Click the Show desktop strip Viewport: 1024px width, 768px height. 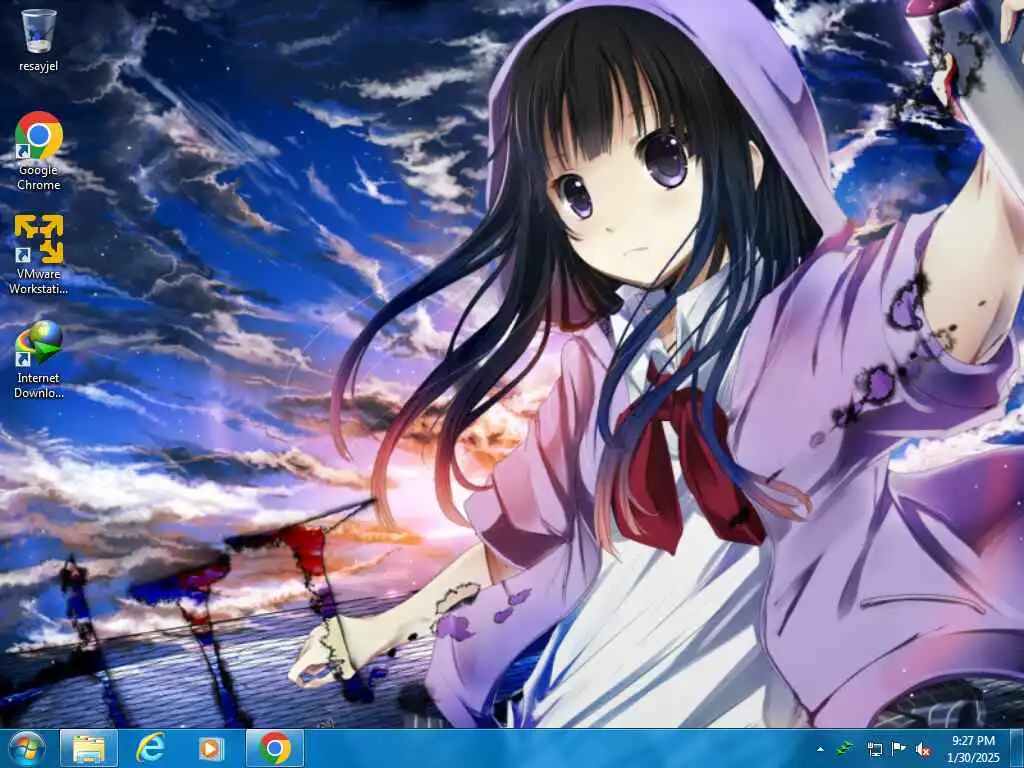click(x=1016, y=748)
